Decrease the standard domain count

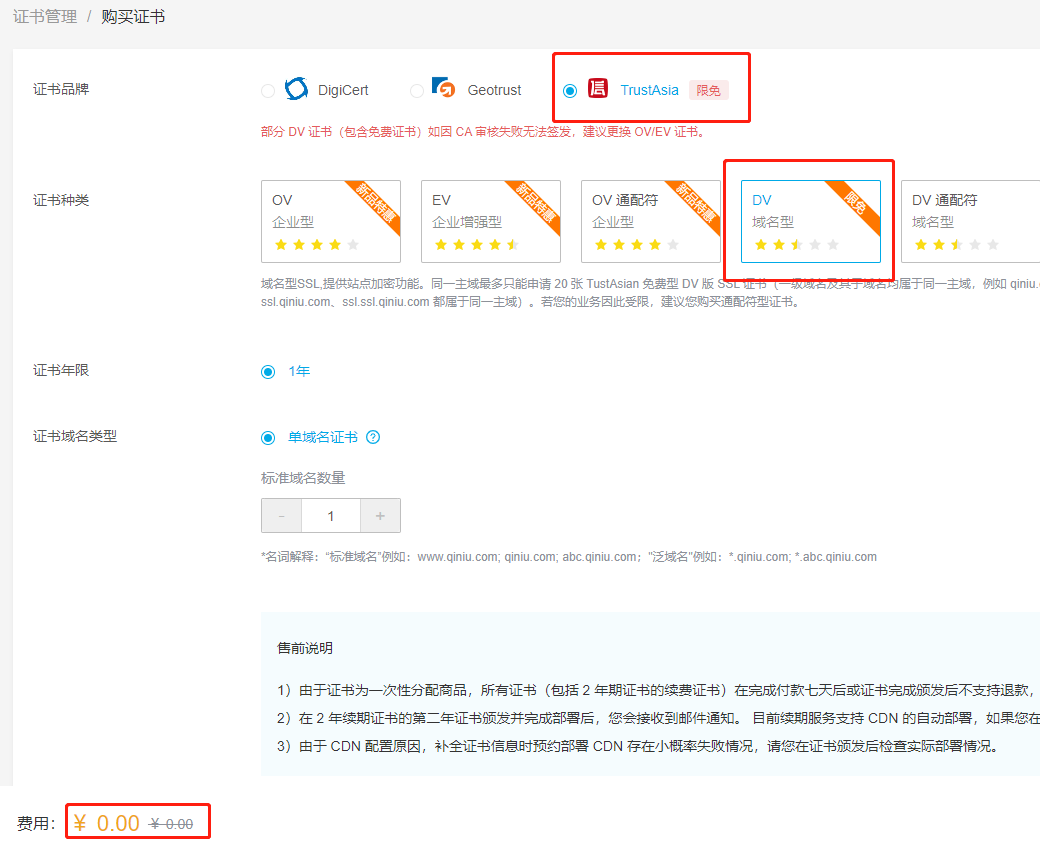click(x=281, y=515)
